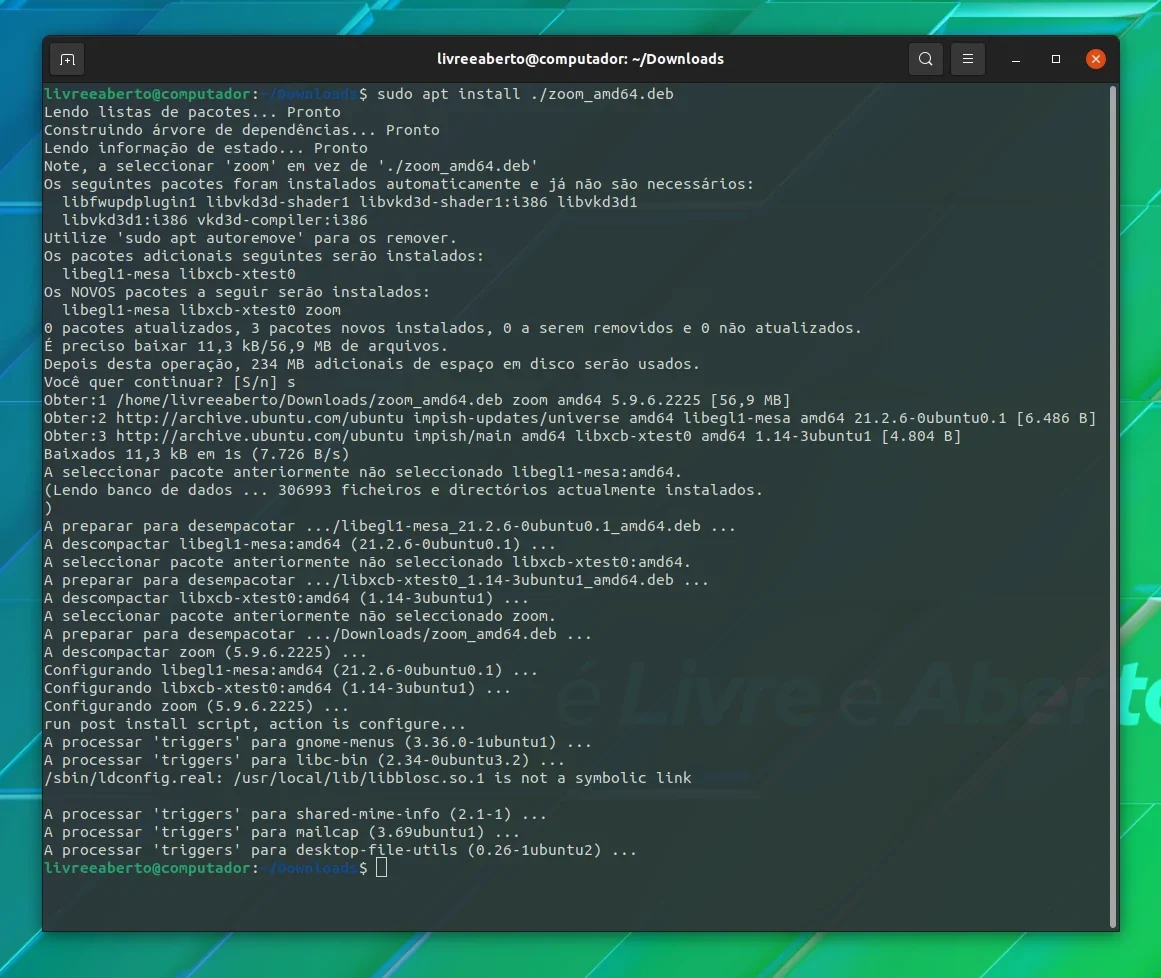The width and height of the screenshot is (1161, 978).
Task: Click the line with 'mailcap (3.69ubuntu1)'
Action: pos(282,832)
